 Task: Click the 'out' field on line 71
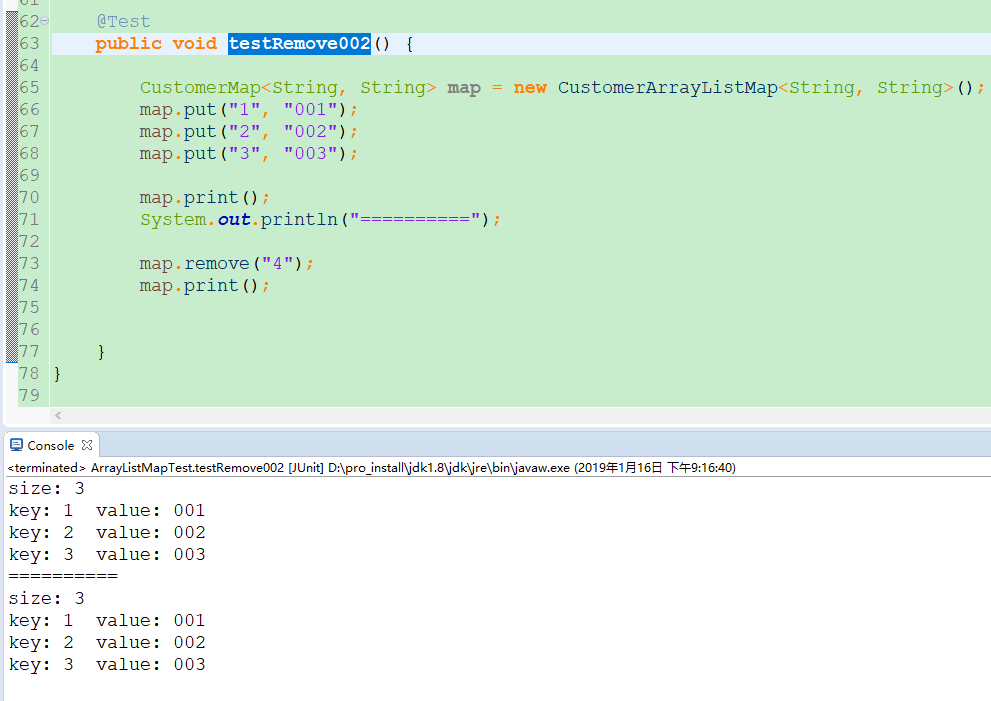pyautogui.click(x=234, y=219)
